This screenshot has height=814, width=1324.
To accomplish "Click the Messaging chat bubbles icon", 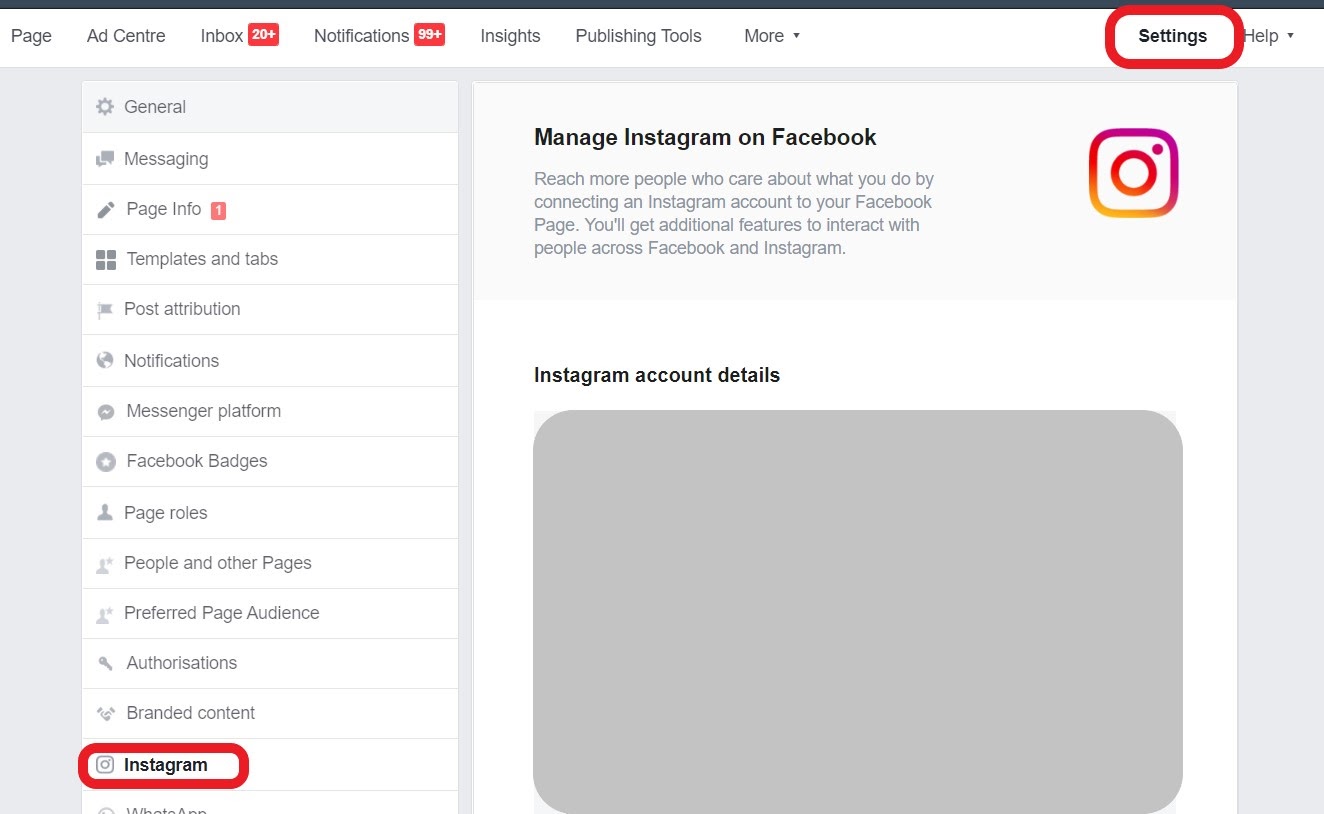I will [105, 159].
